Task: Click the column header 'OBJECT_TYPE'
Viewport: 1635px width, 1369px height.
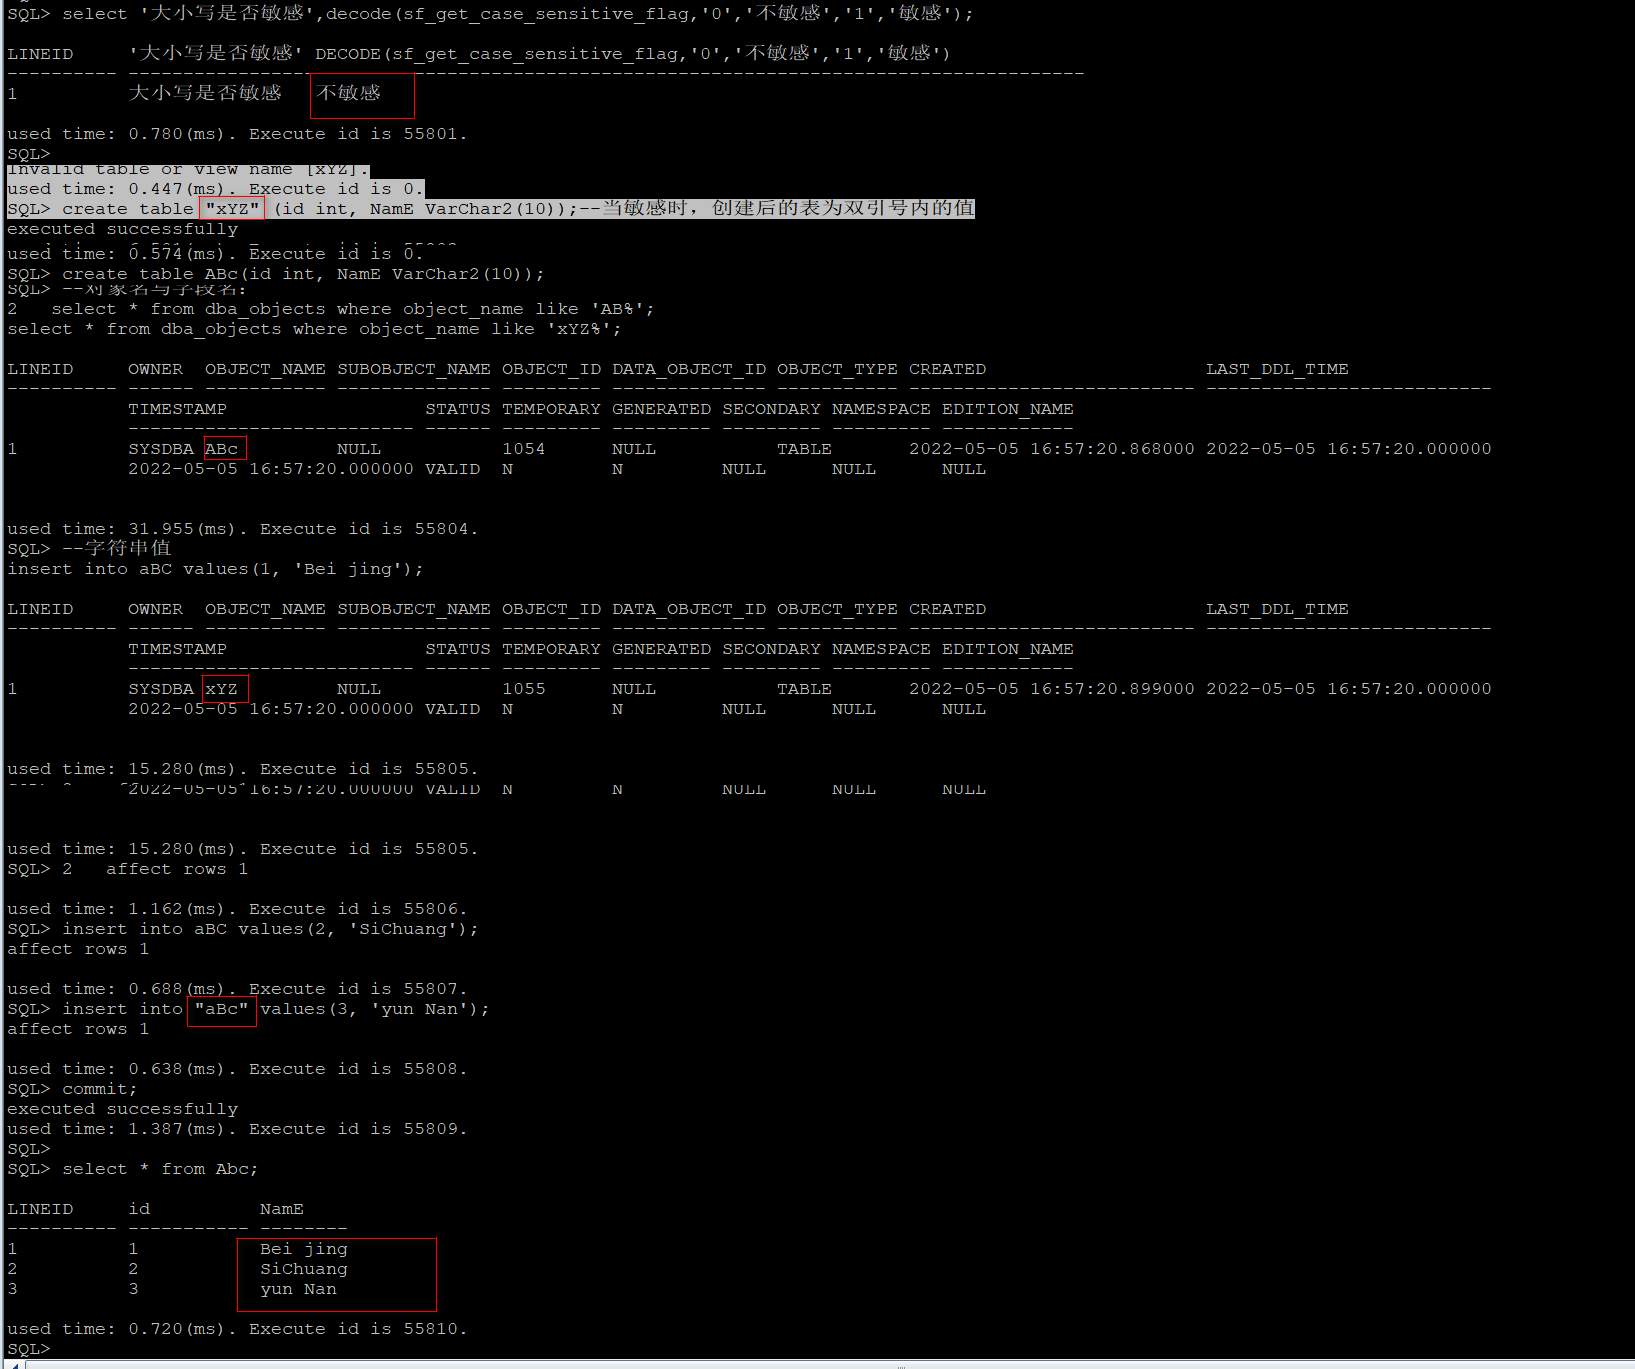Action: (837, 368)
